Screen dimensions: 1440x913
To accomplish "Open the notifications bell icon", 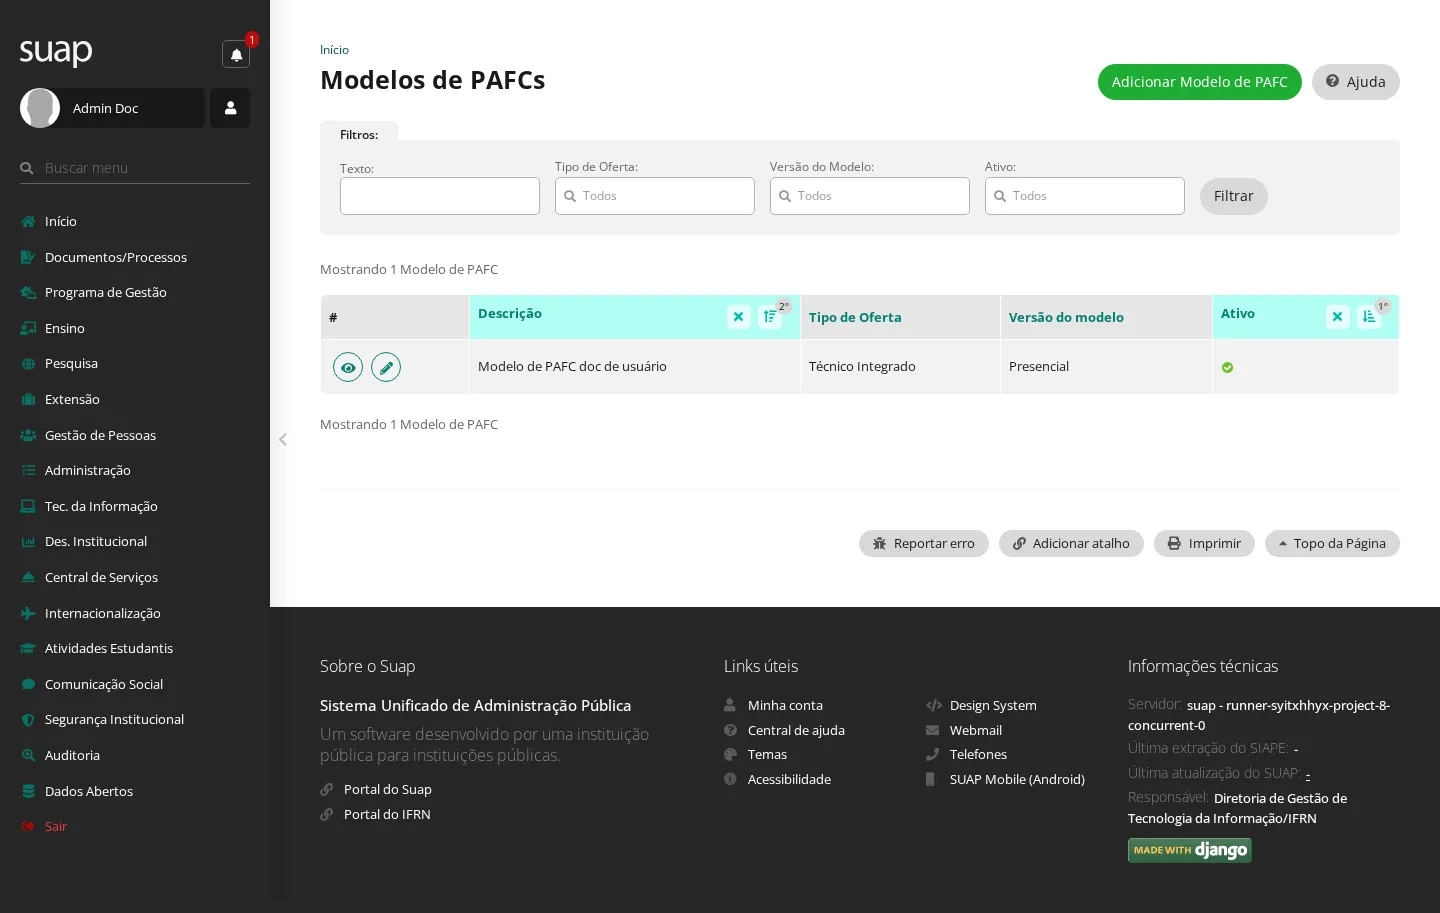I will tap(236, 55).
